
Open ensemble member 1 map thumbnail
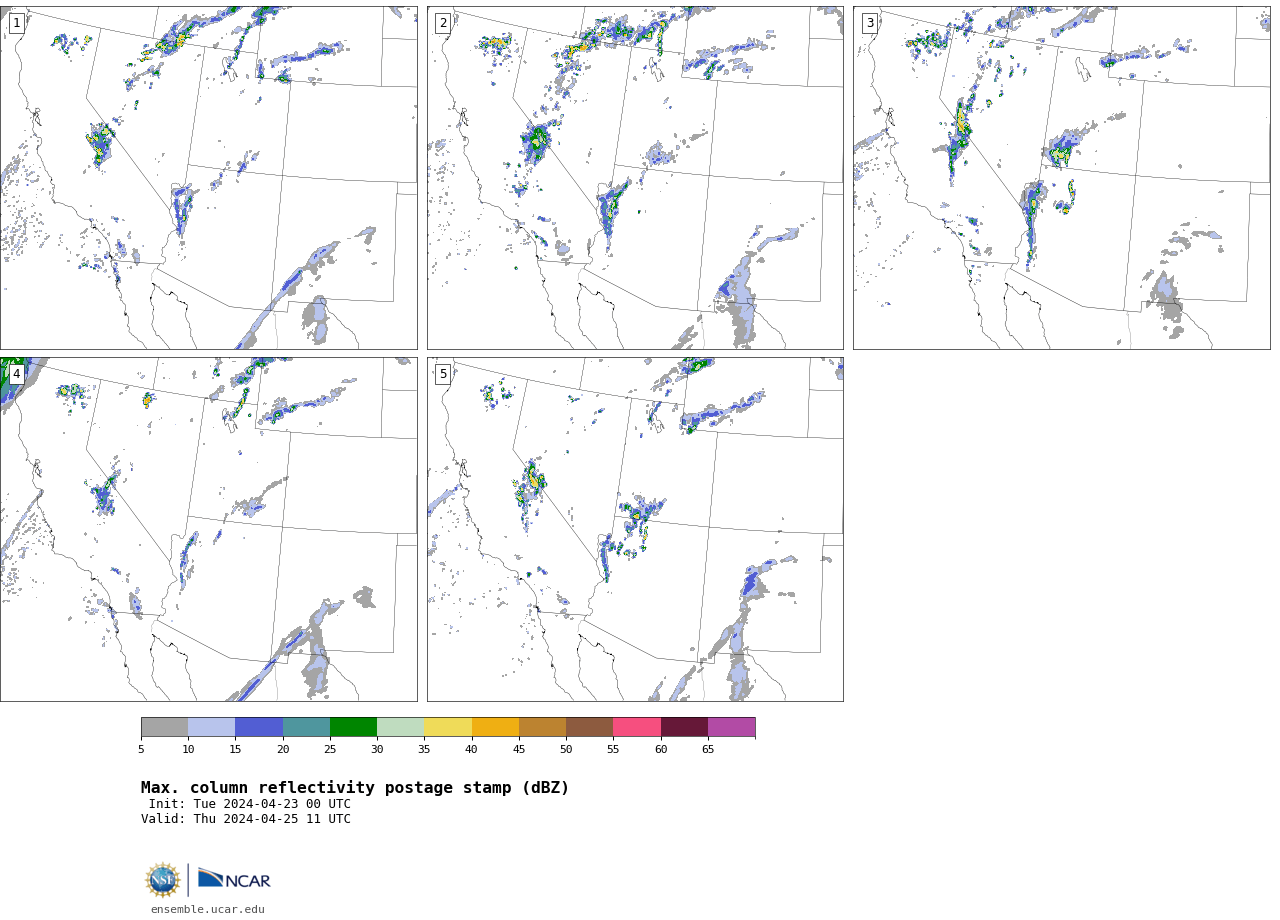208,178
